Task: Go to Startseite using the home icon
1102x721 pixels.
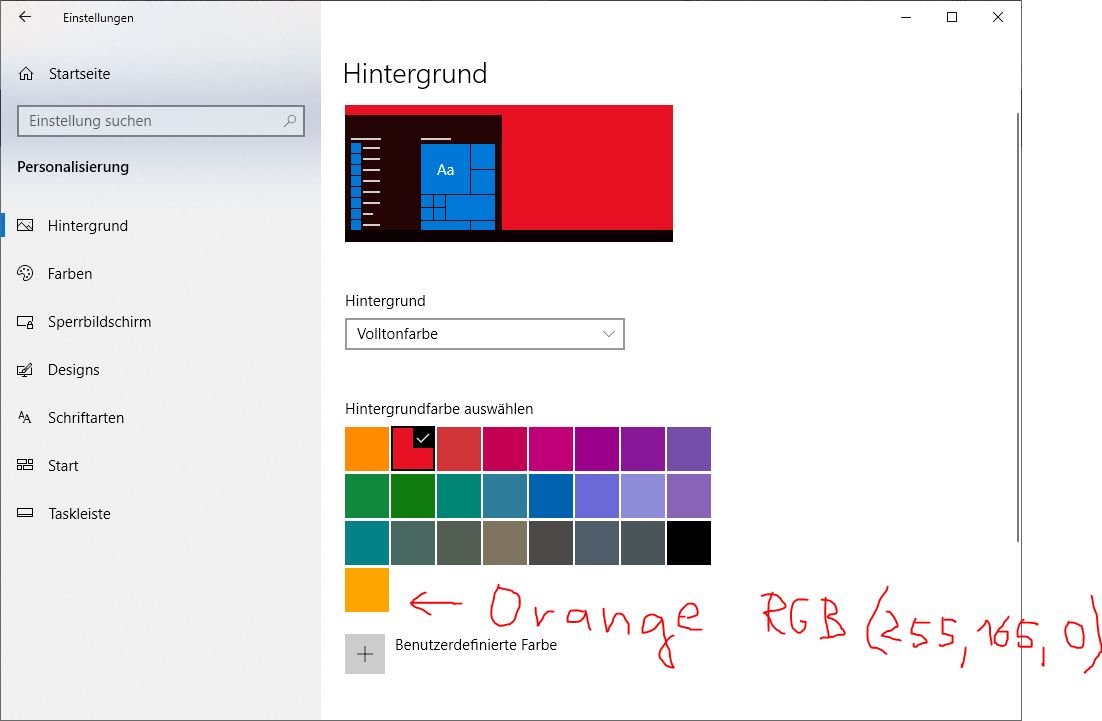Action: tap(25, 72)
